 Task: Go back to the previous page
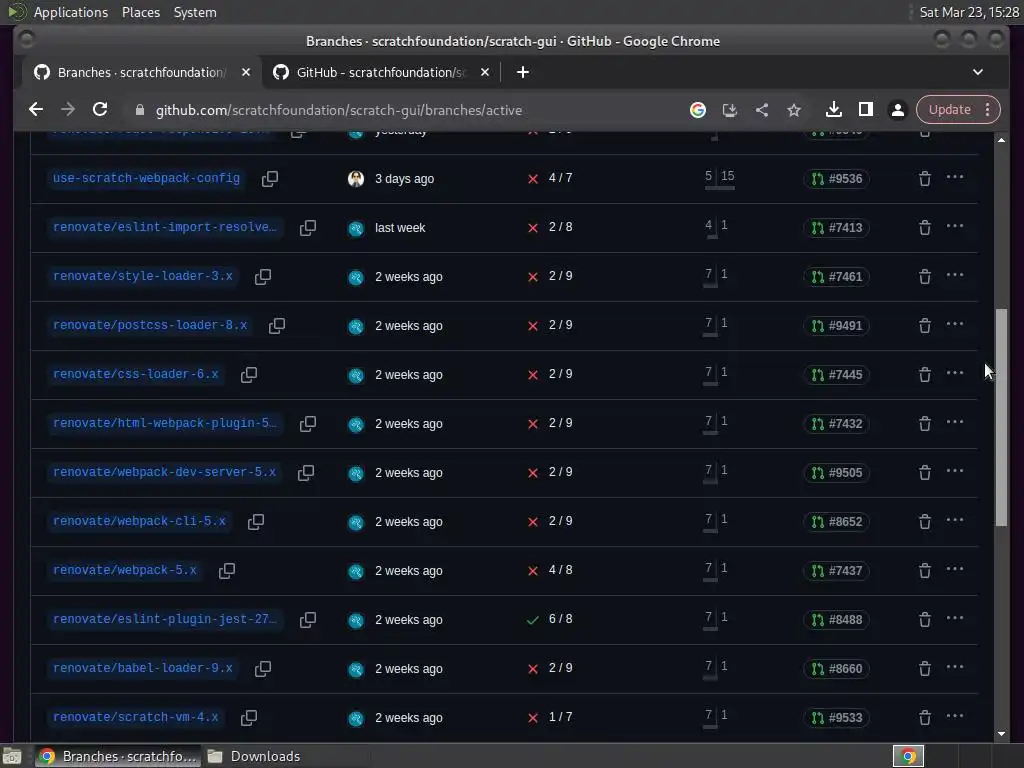click(36, 110)
